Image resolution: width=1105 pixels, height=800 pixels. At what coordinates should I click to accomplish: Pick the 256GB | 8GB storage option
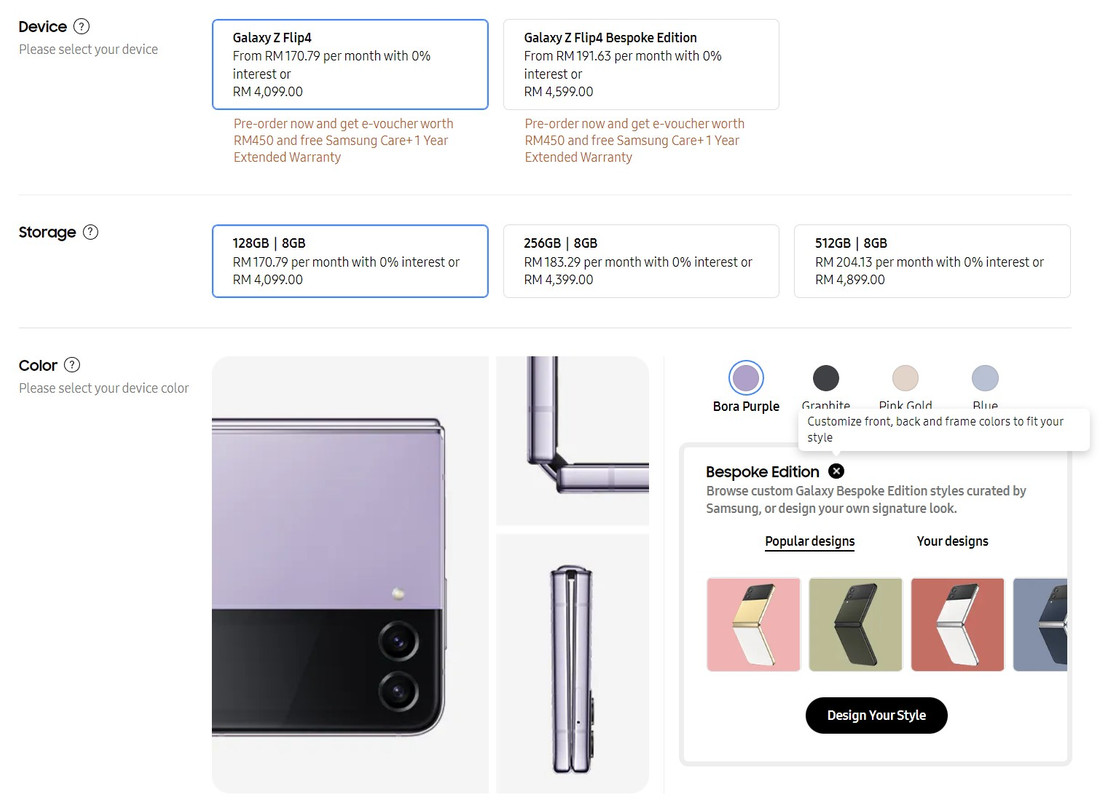coord(641,261)
